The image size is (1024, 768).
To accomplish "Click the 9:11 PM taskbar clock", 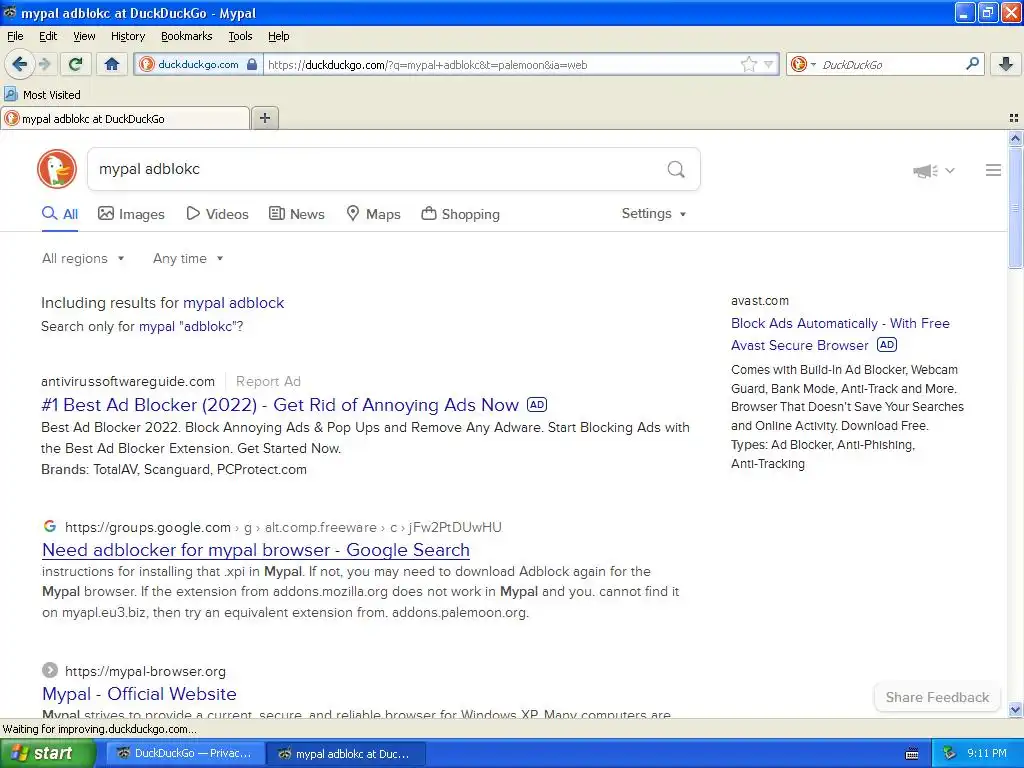I will 987,753.
